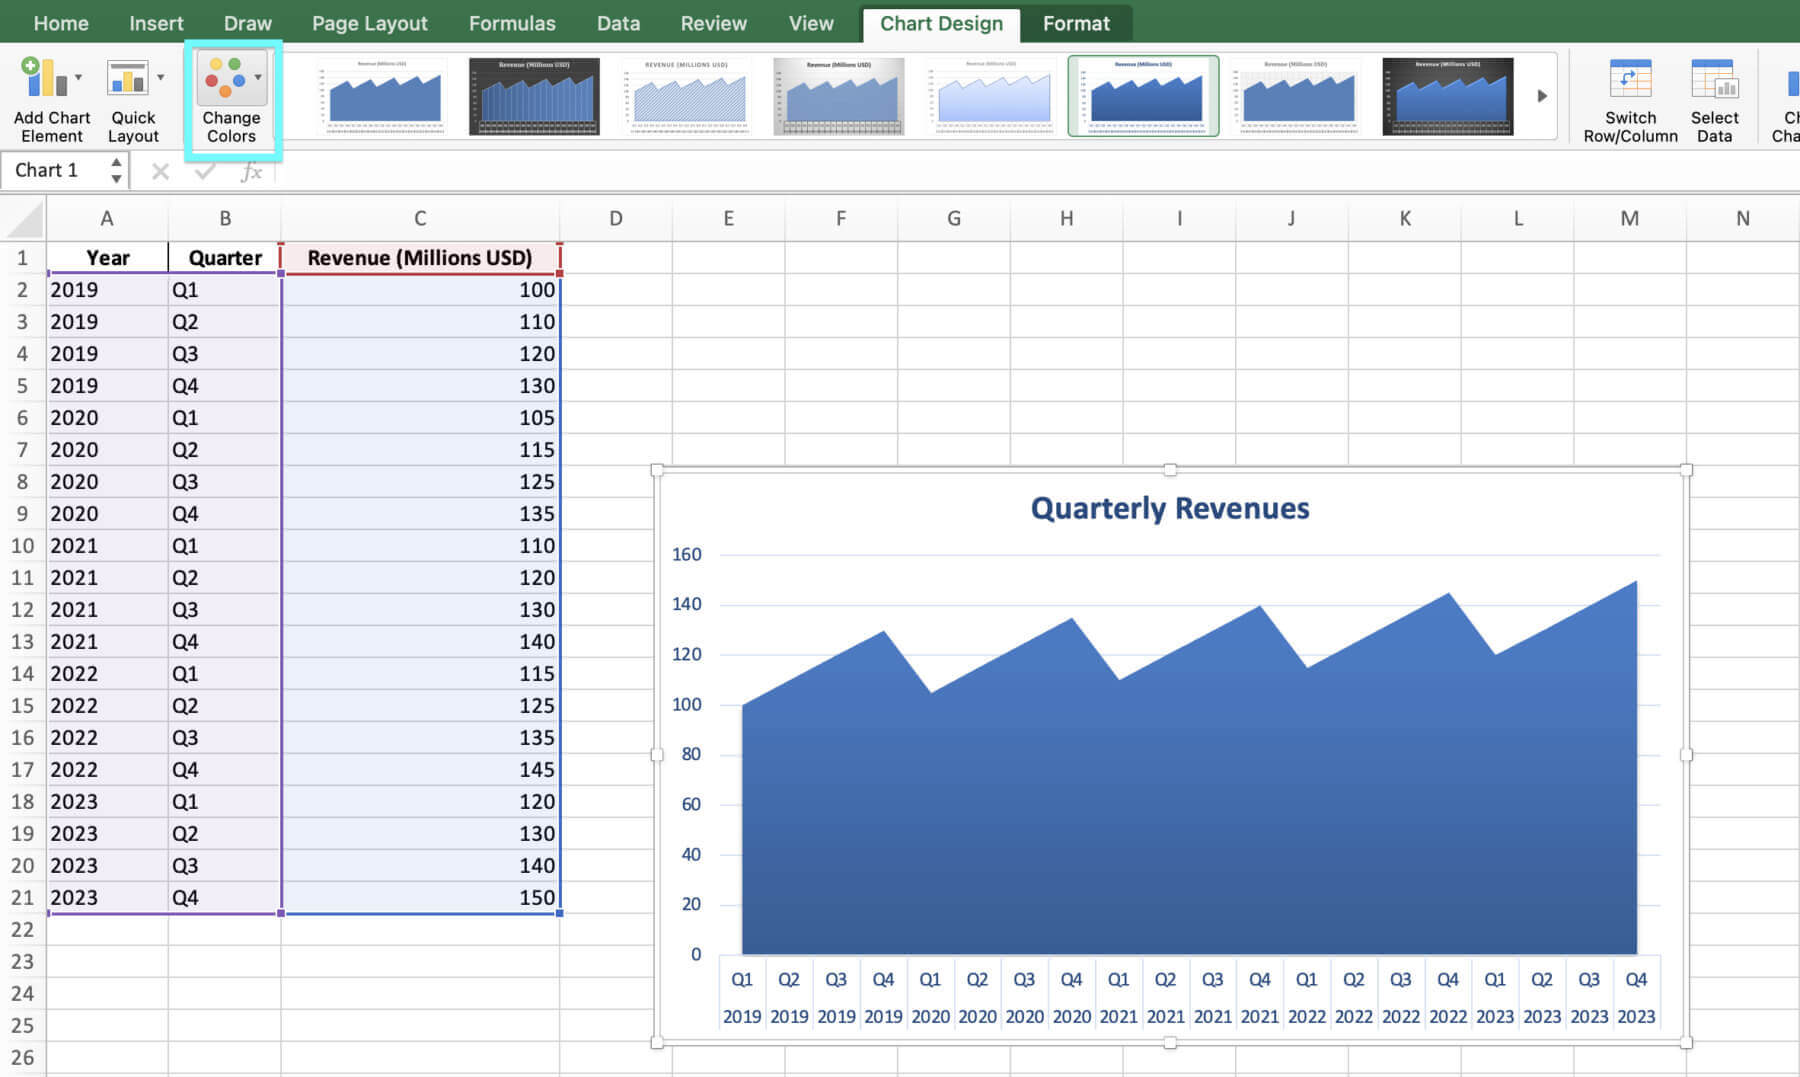The image size is (1800, 1077).
Task: Click cell C17 with value 145
Action: click(x=420, y=770)
